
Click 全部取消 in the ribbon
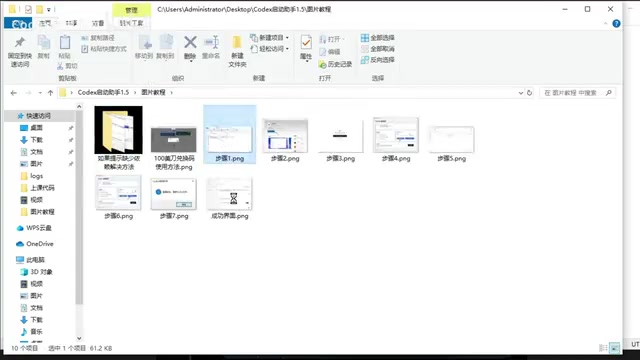(x=378, y=49)
